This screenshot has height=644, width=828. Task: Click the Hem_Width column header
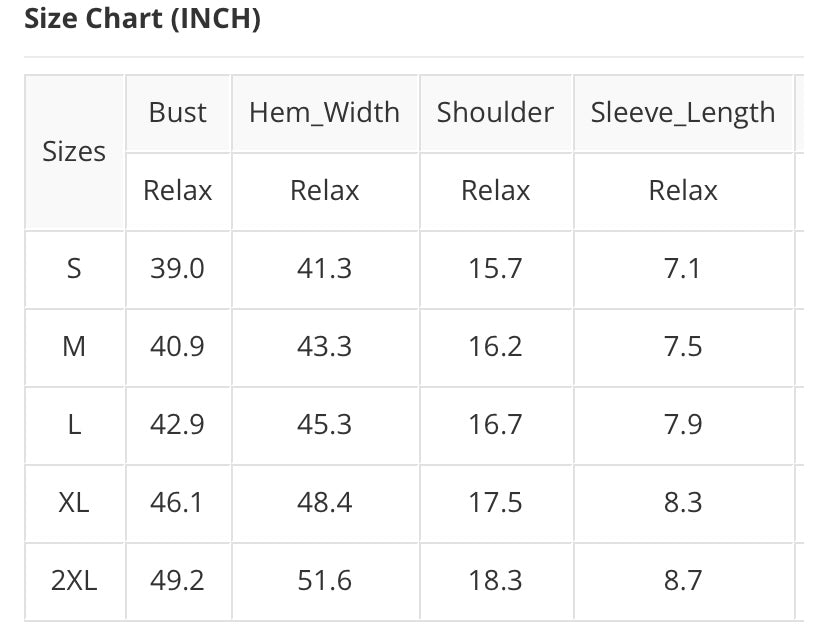324,113
